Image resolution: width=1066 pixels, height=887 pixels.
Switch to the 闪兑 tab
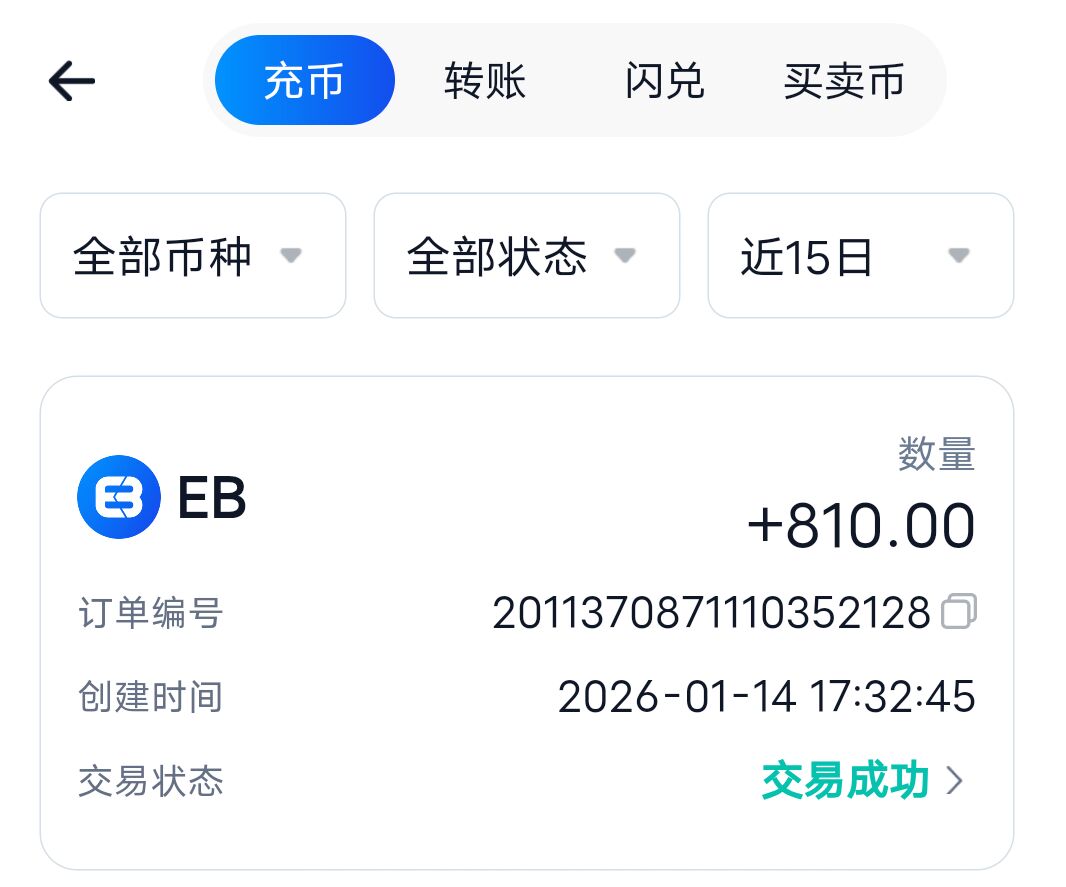[x=663, y=80]
